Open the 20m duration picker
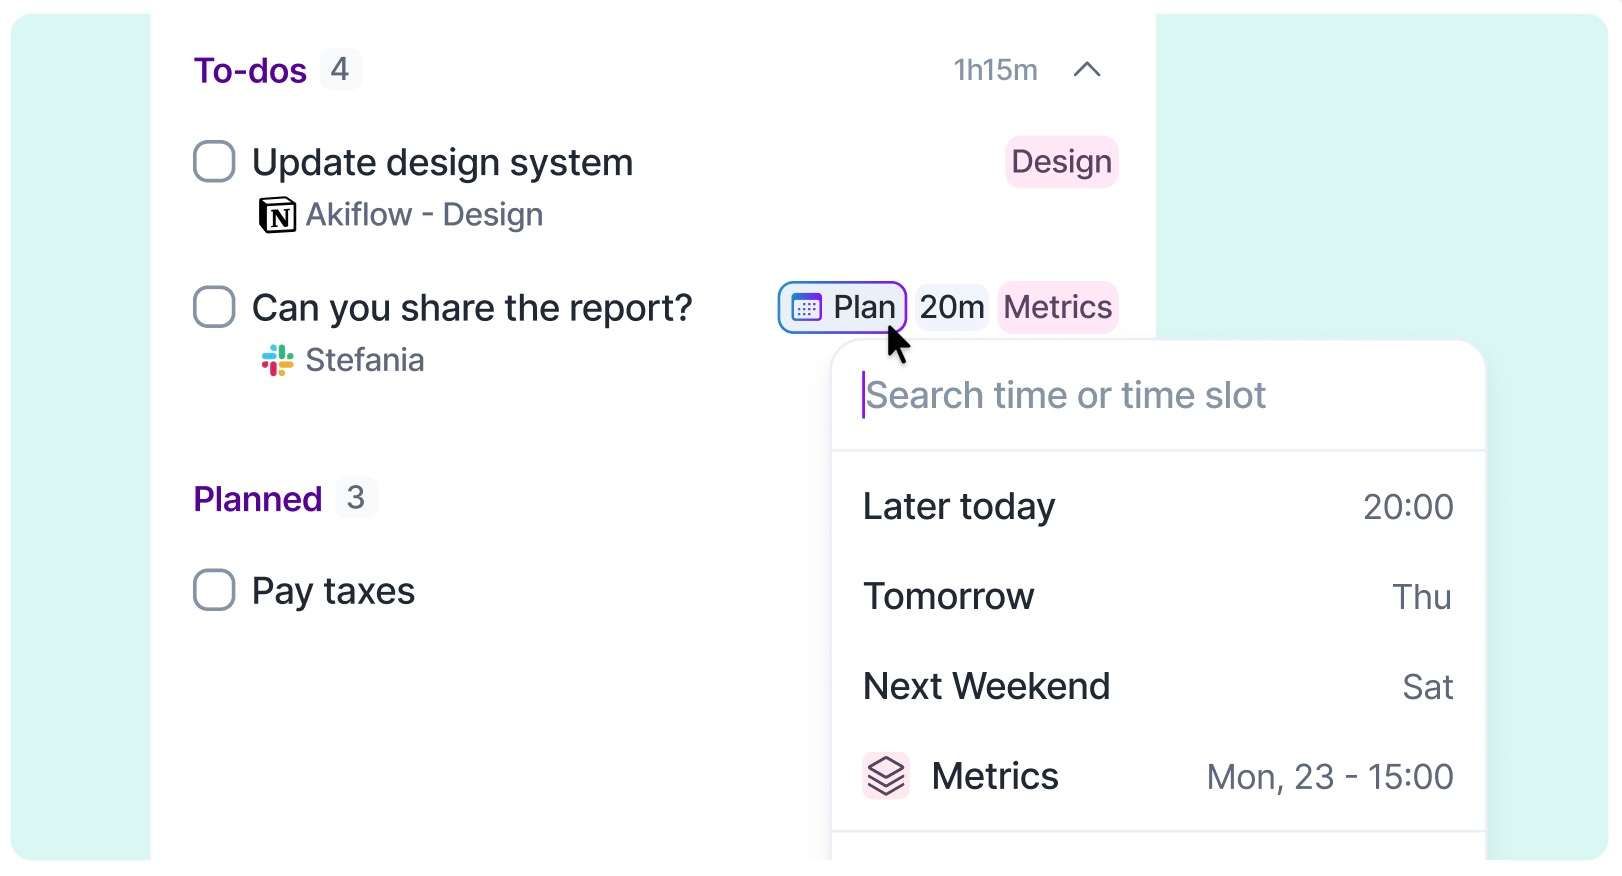 (x=952, y=307)
